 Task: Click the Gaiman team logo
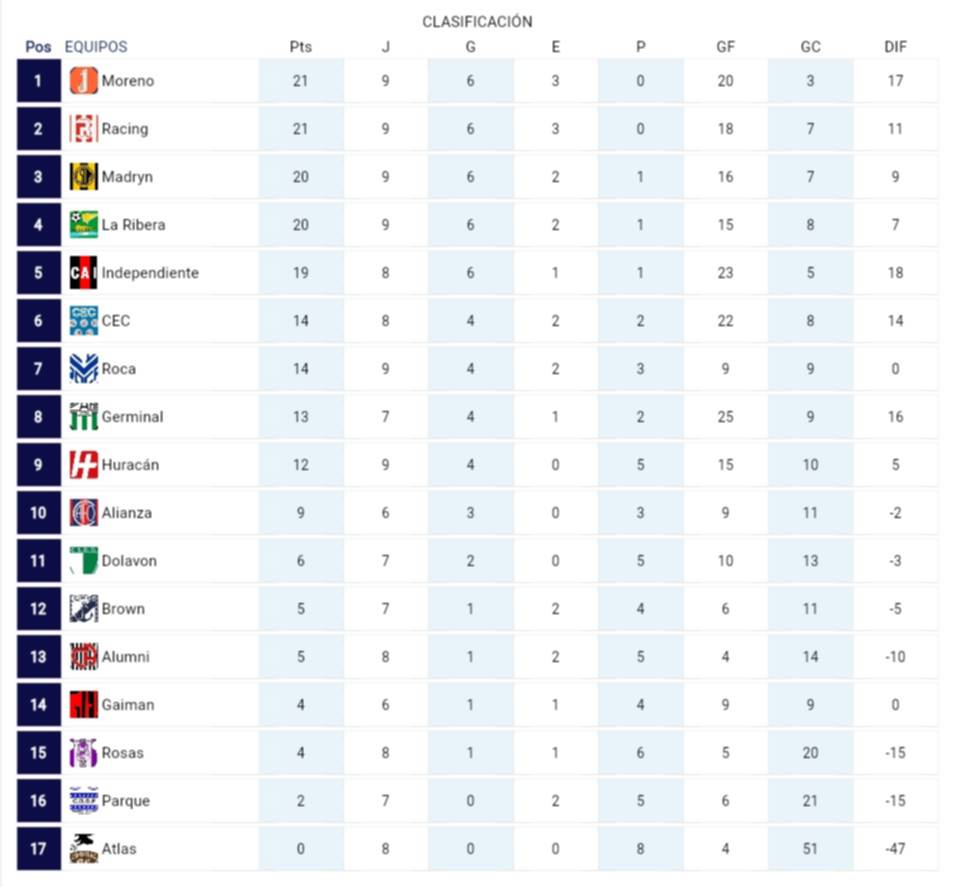pyautogui.click(x=84, y=705)
